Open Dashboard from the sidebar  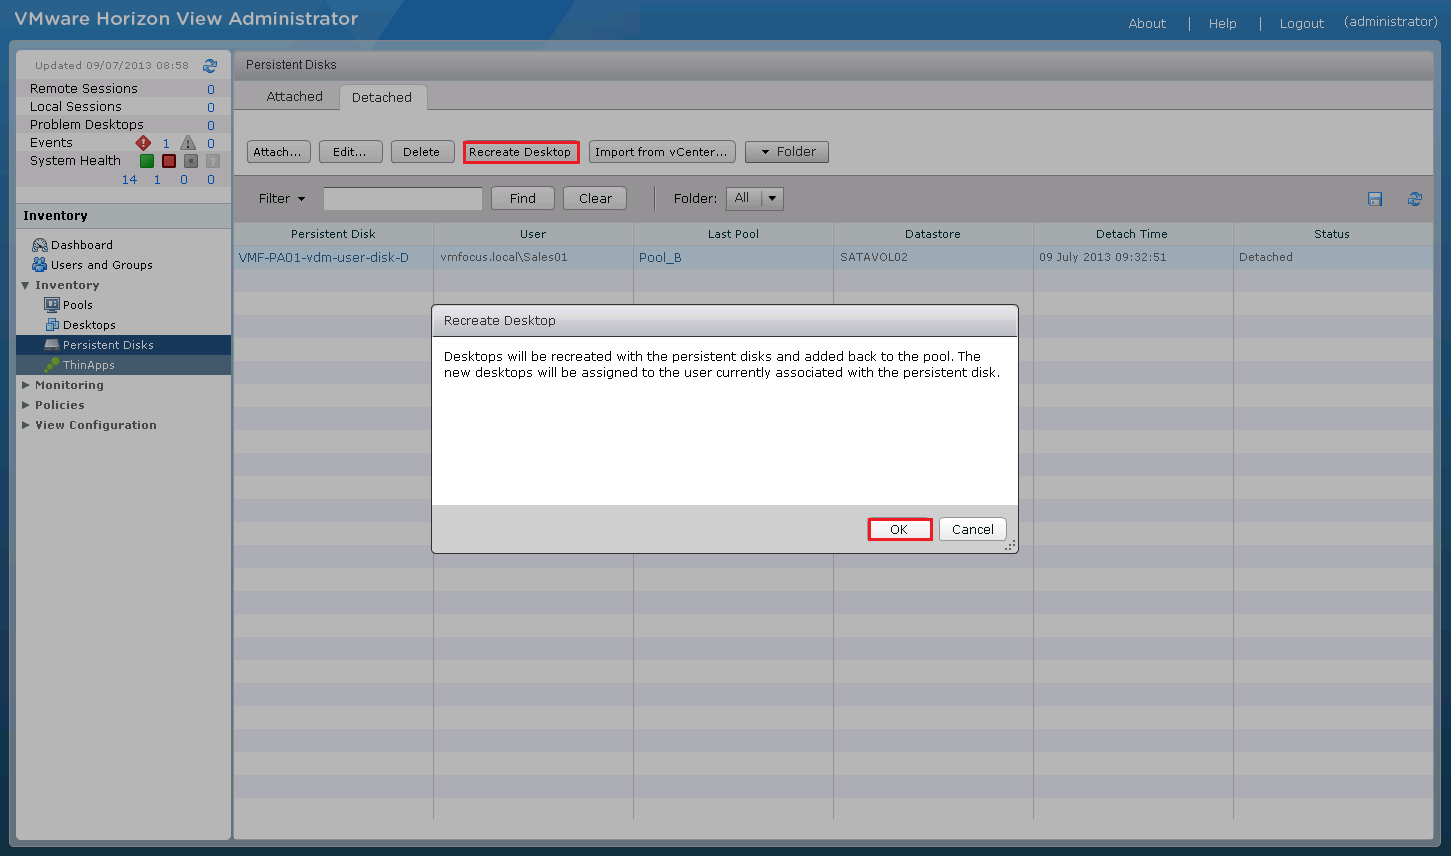click(81, 245)
